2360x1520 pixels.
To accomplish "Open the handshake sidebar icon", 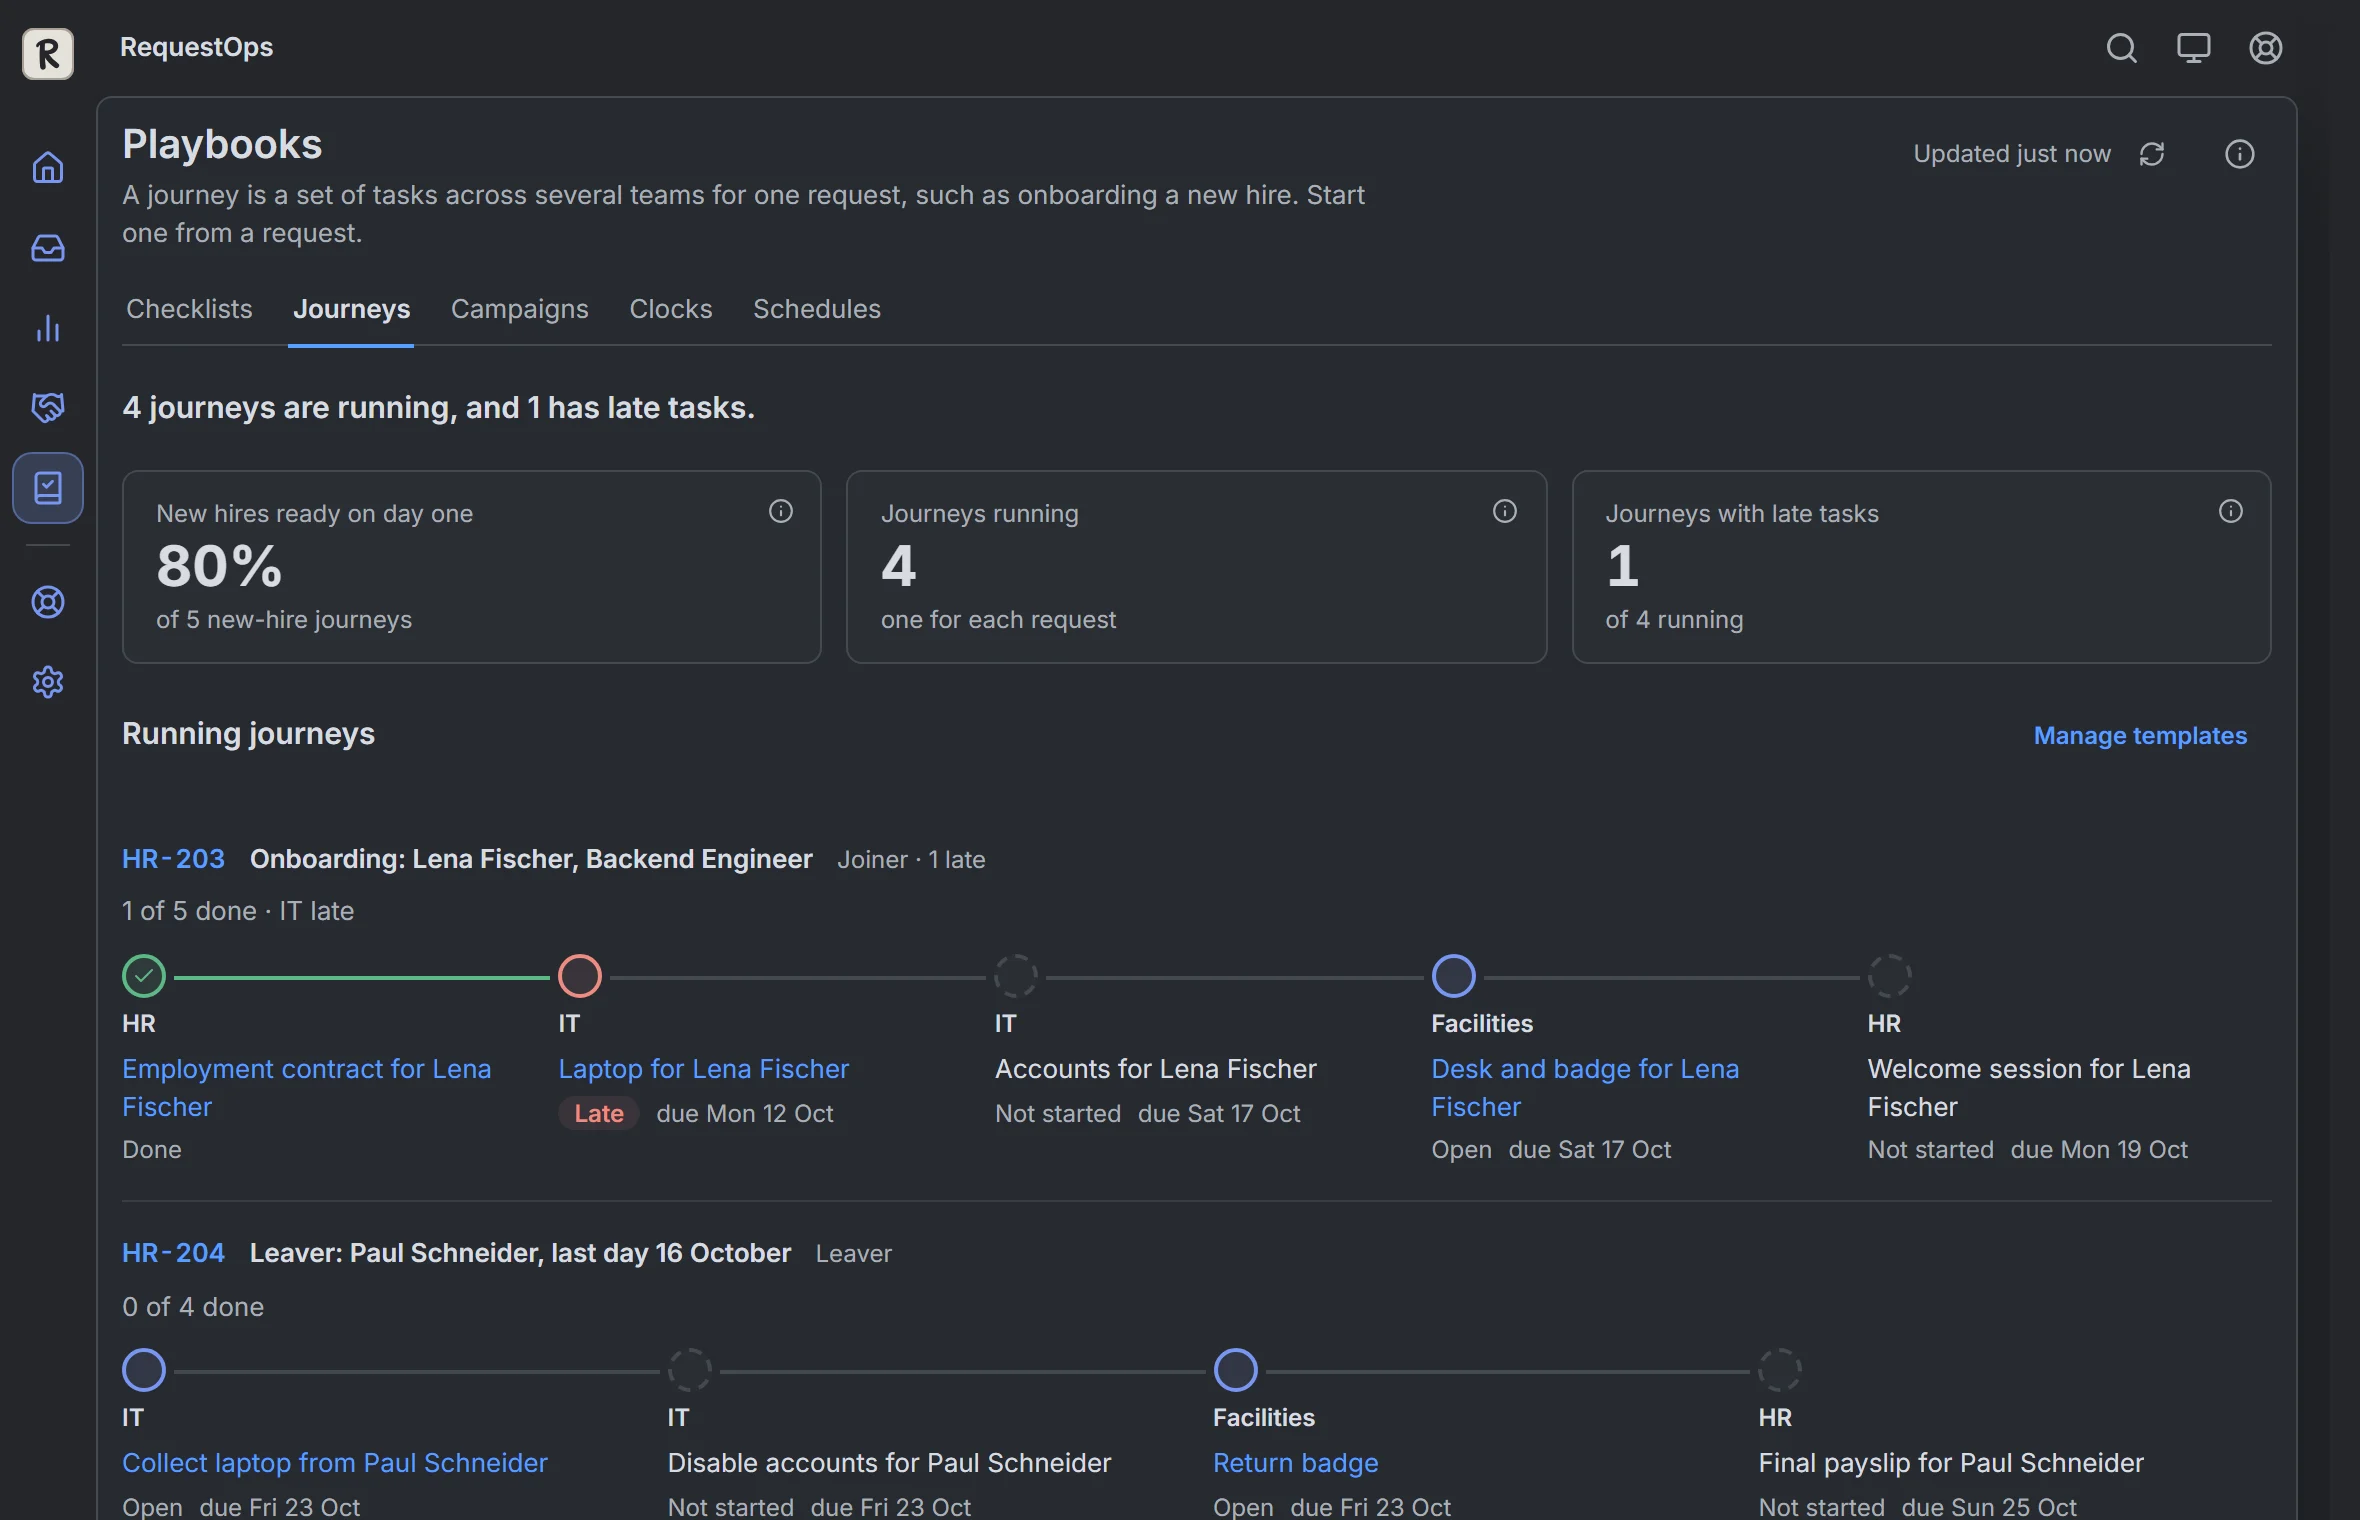I will [48, 407].
